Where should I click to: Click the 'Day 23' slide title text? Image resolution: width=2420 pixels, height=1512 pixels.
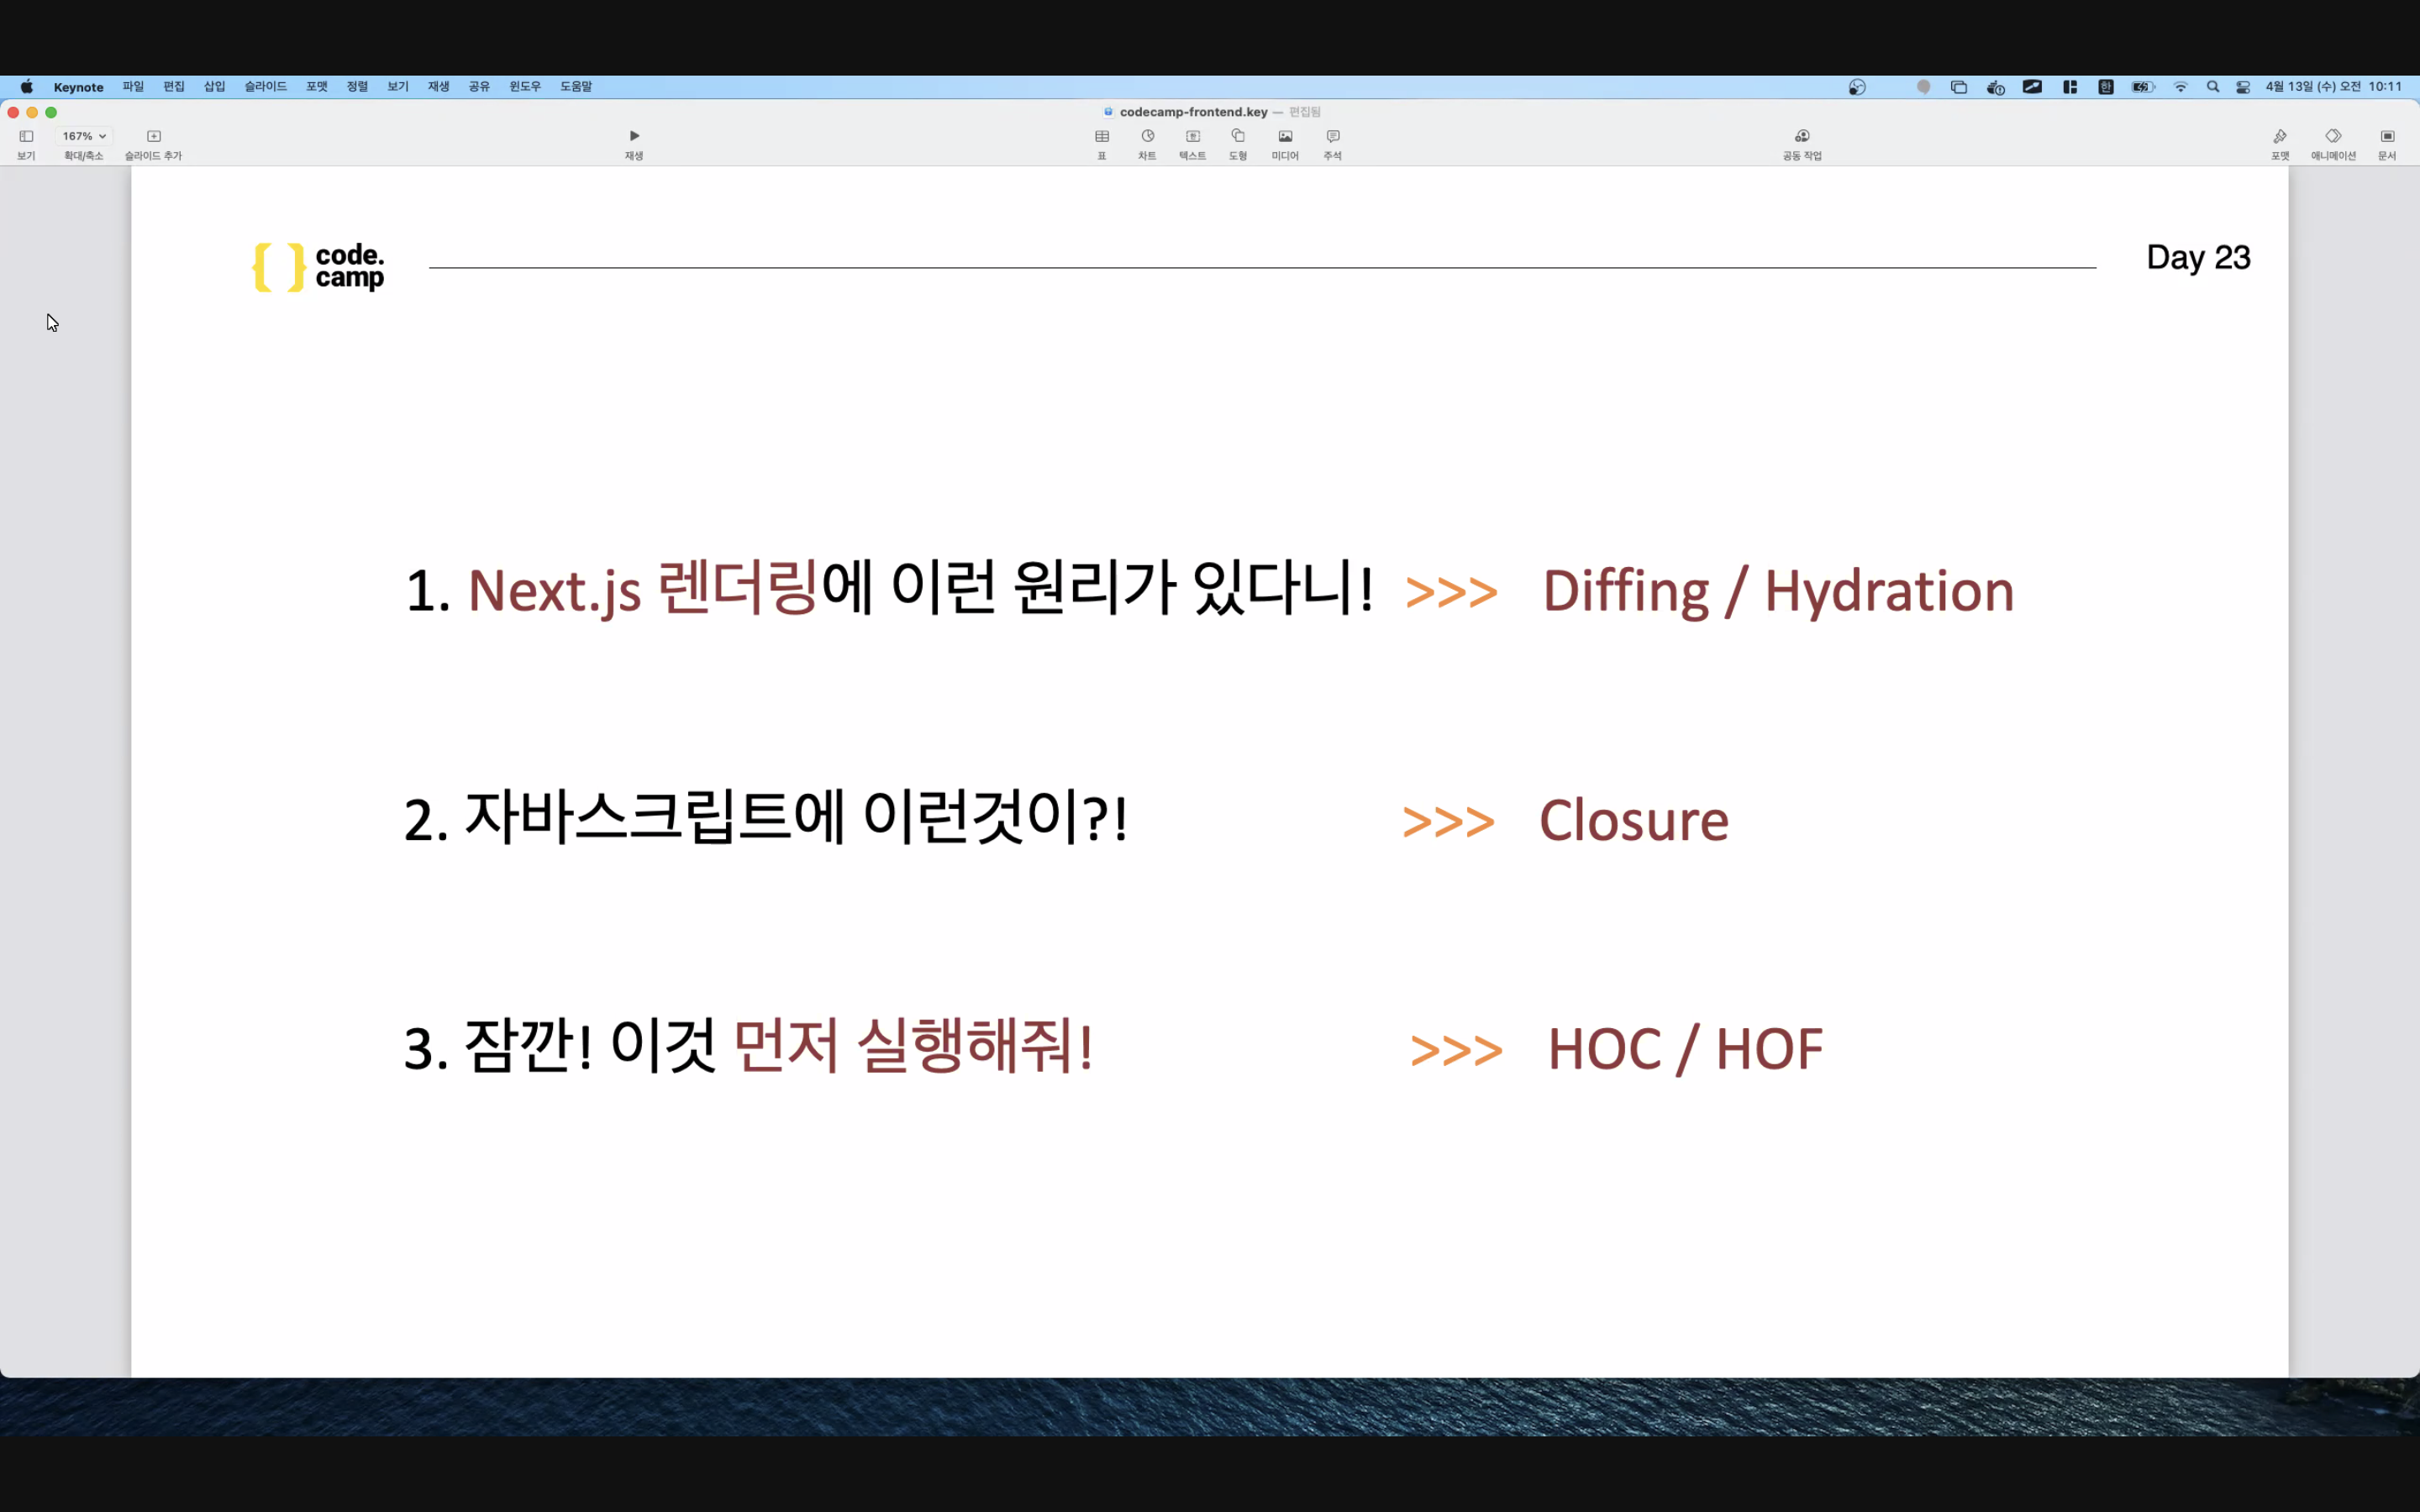click(2197, 258)
